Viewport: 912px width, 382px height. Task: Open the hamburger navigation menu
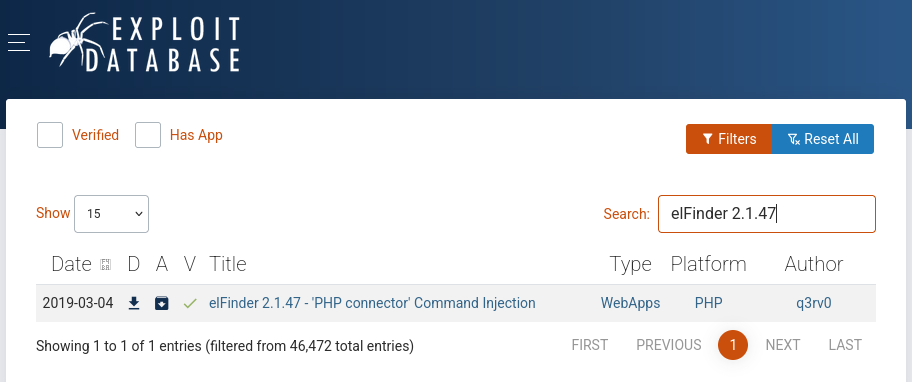[19, 42]
